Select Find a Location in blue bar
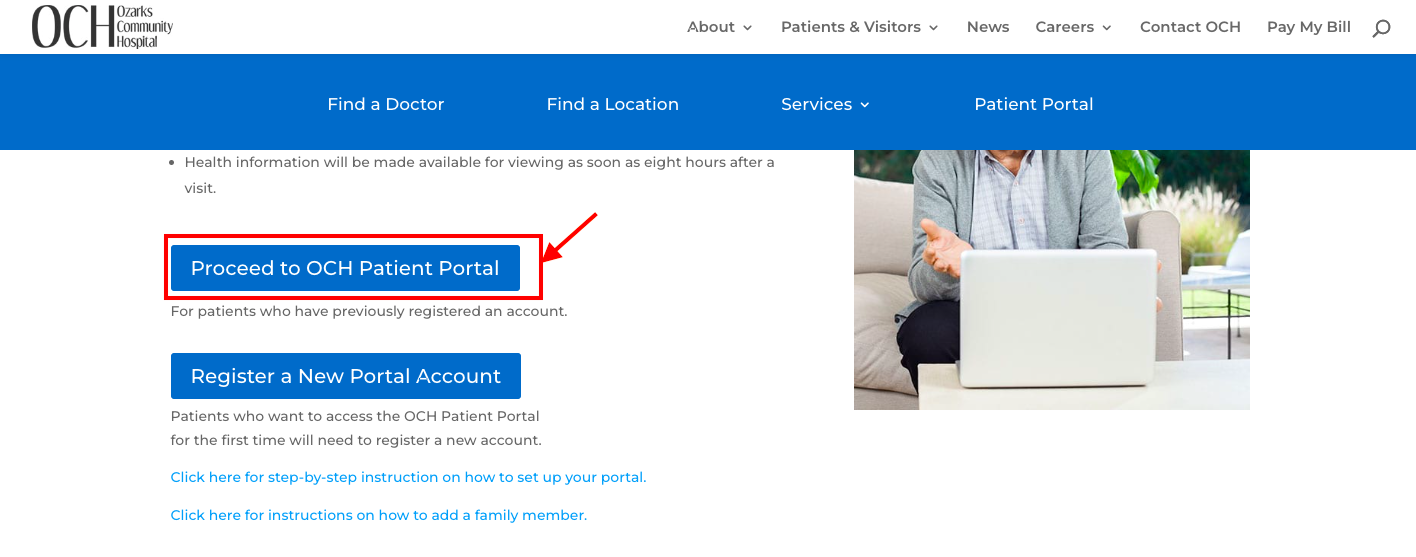The width and height of the screenshot is (1416, 557). (613, 104)
